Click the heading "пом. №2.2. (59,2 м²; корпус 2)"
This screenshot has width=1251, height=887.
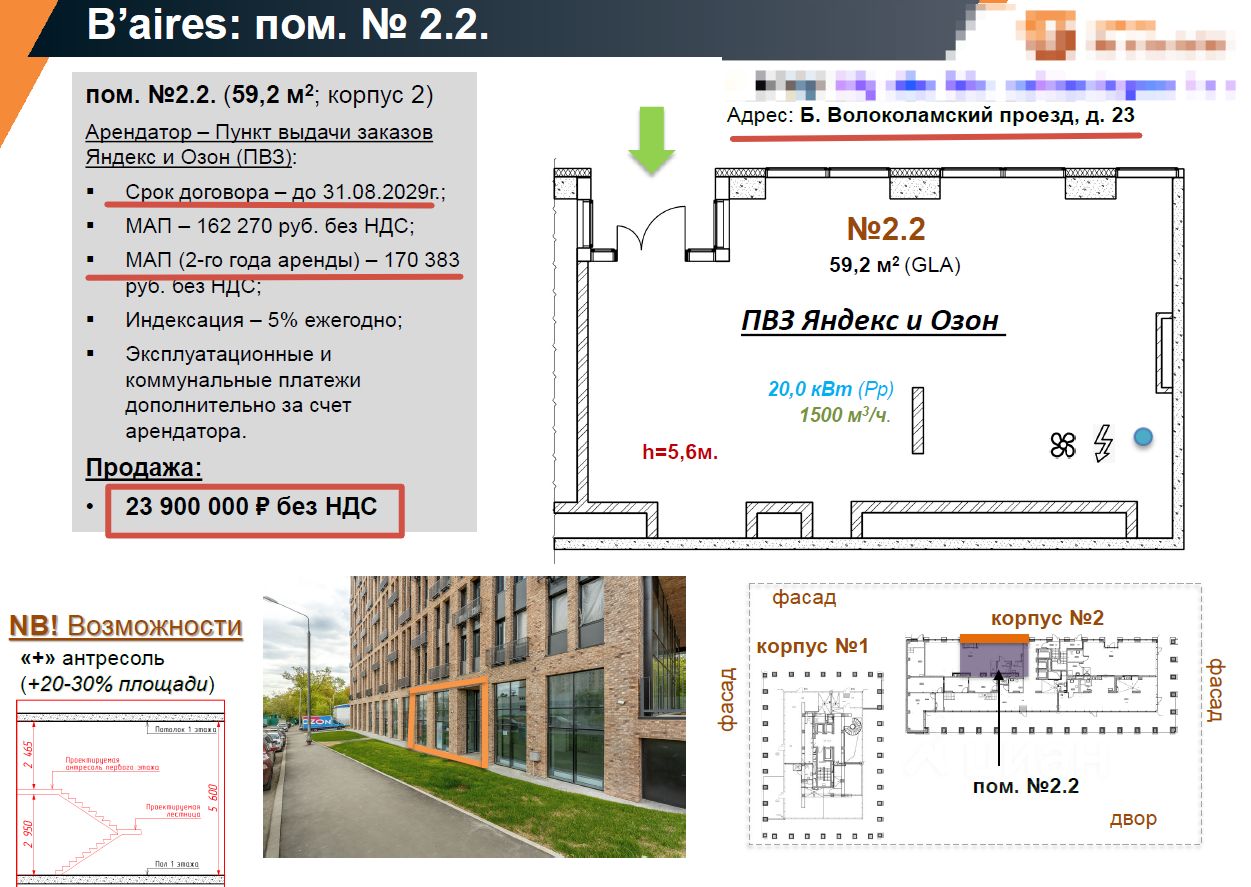pyautogui.click(x=260, y=97)
